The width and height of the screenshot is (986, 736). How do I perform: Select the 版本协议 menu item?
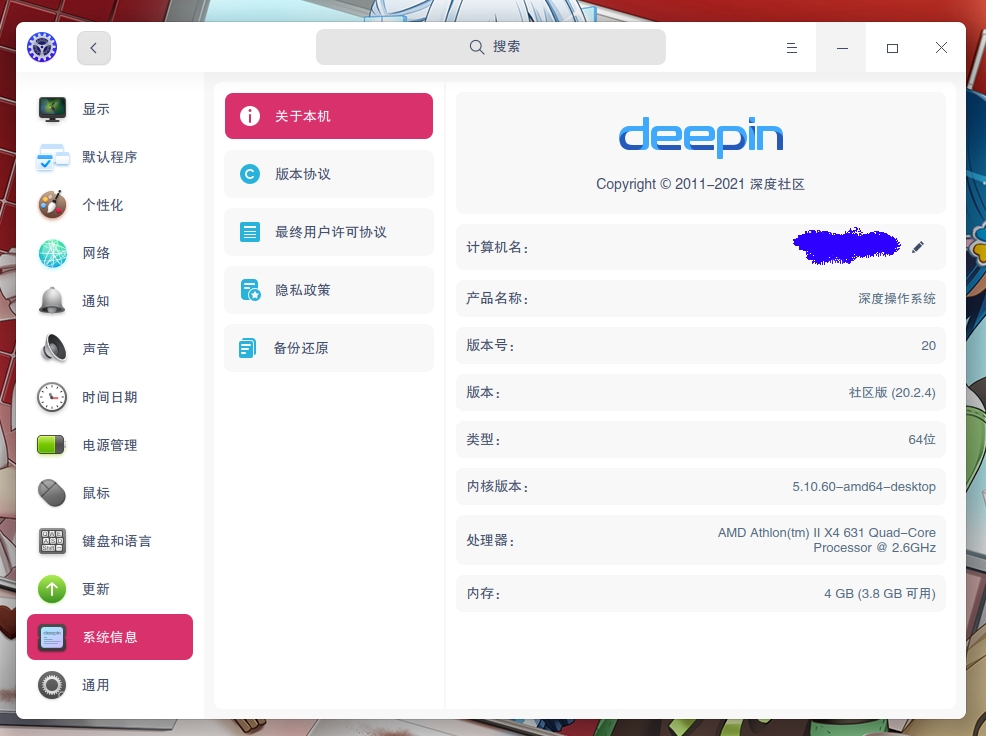click(329, 174)
